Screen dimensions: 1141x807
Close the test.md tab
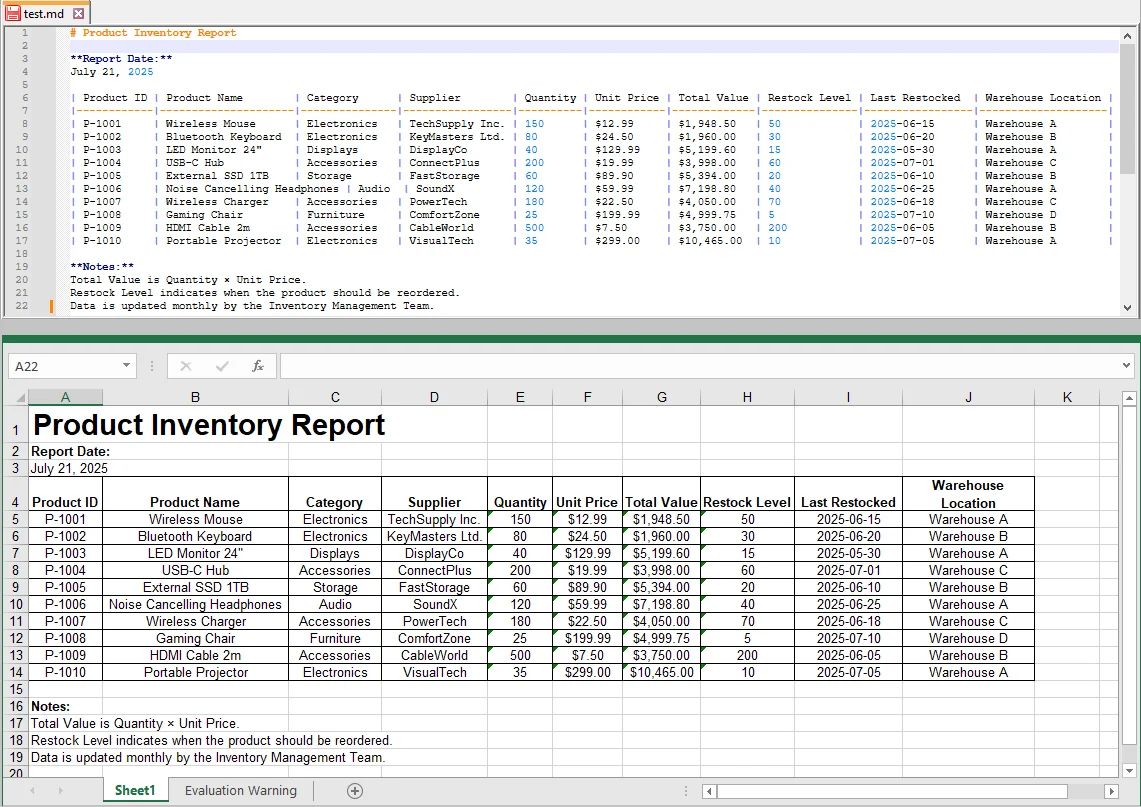(79, 15)
